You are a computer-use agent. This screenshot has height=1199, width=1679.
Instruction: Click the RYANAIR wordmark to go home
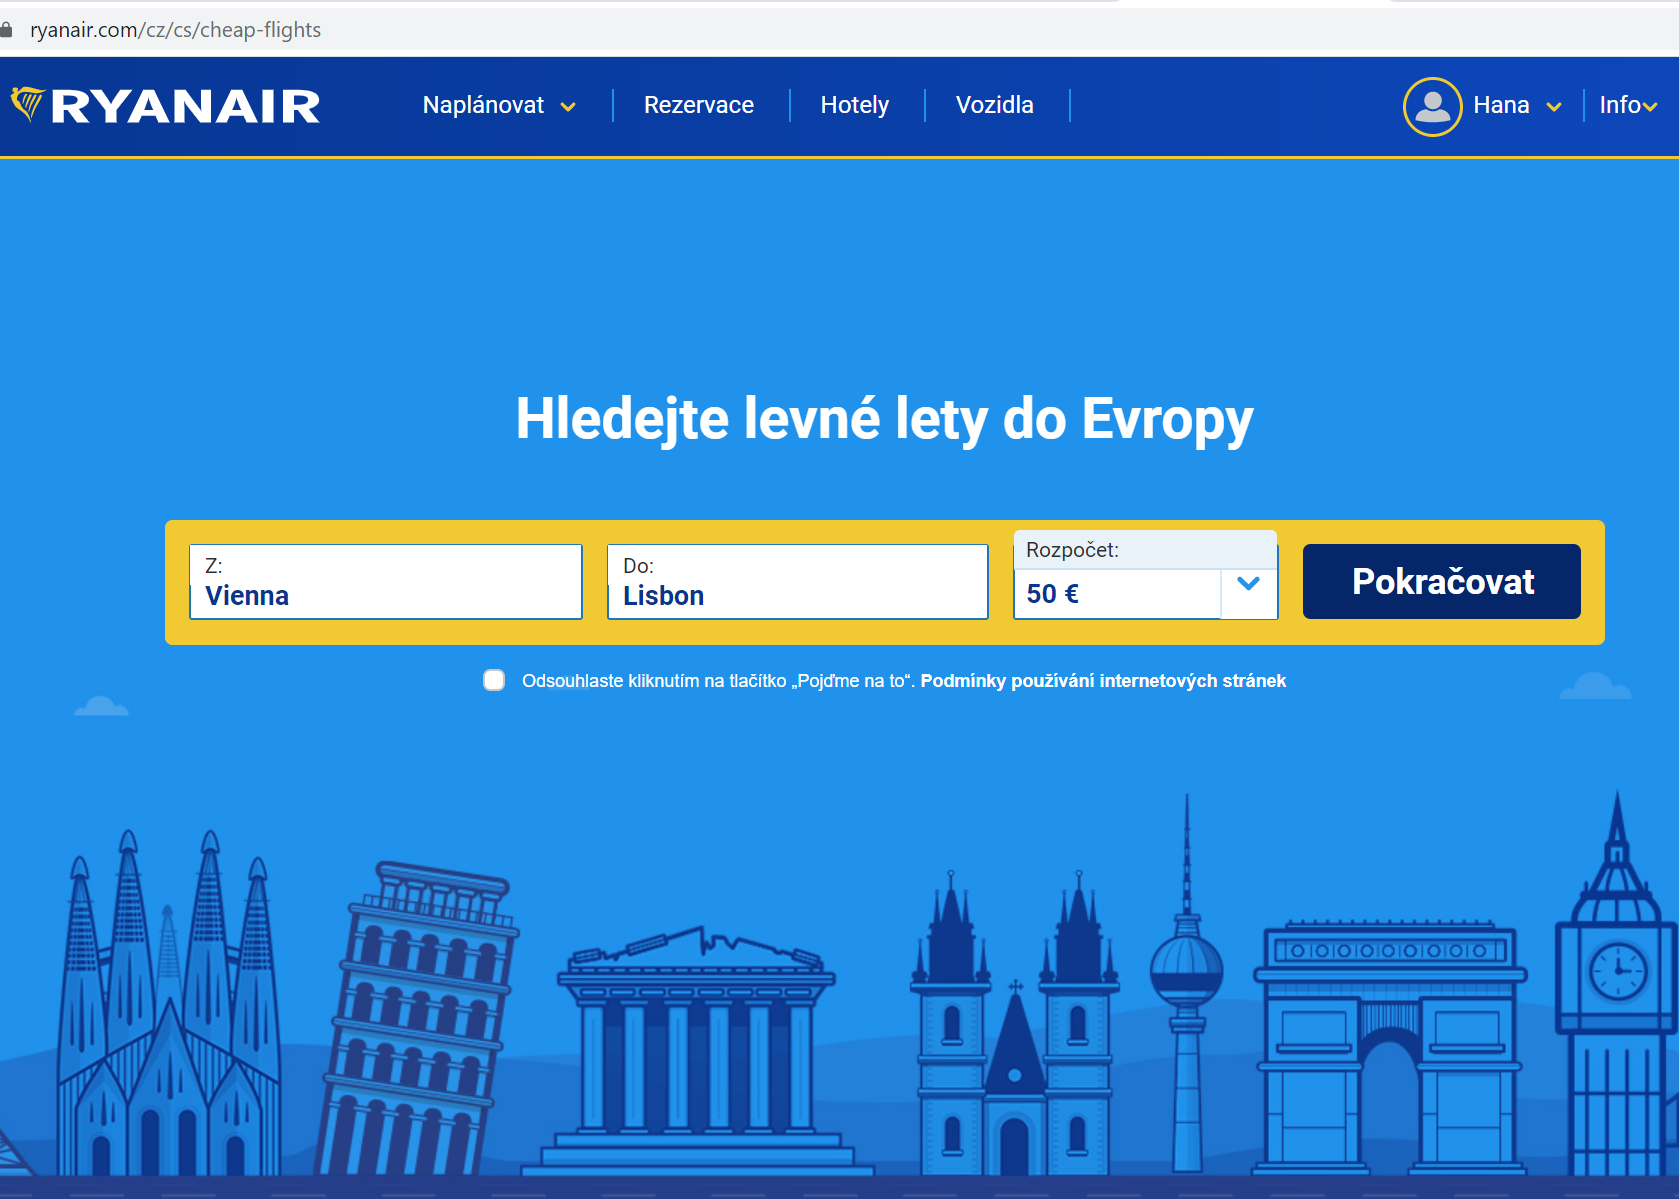(186, 106)
